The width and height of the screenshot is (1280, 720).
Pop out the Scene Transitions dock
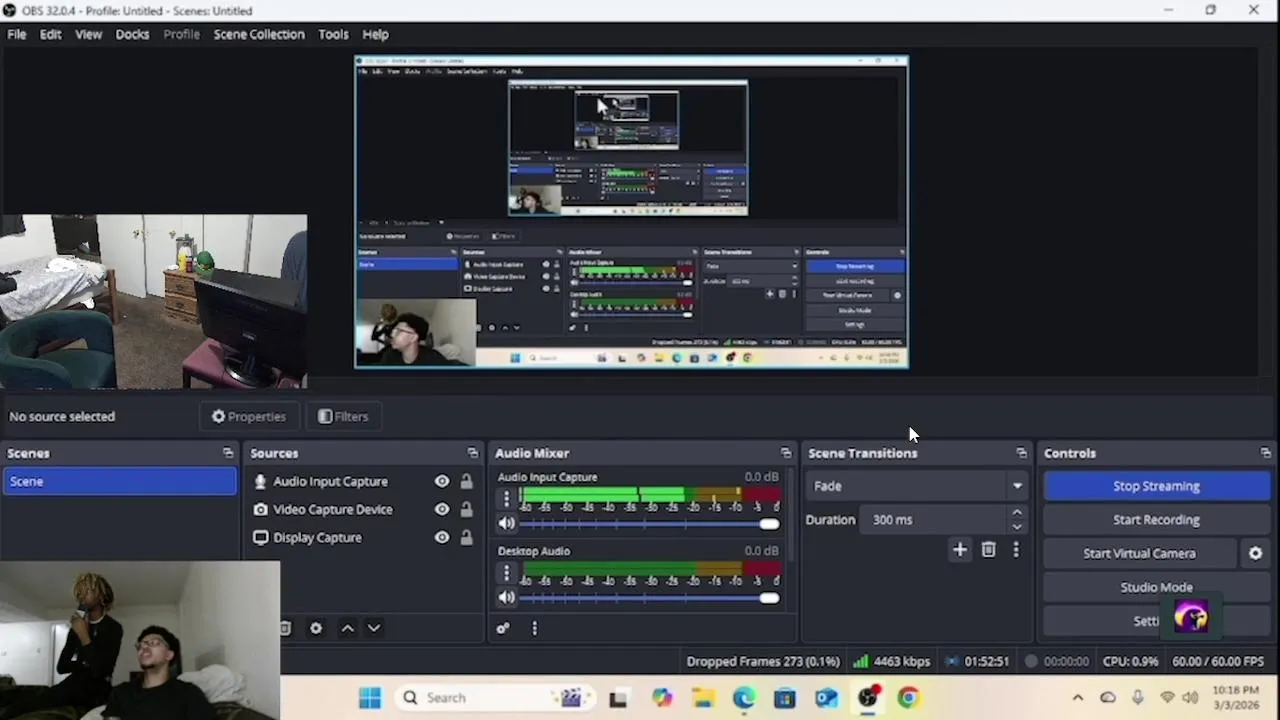tap(1021, 453)
